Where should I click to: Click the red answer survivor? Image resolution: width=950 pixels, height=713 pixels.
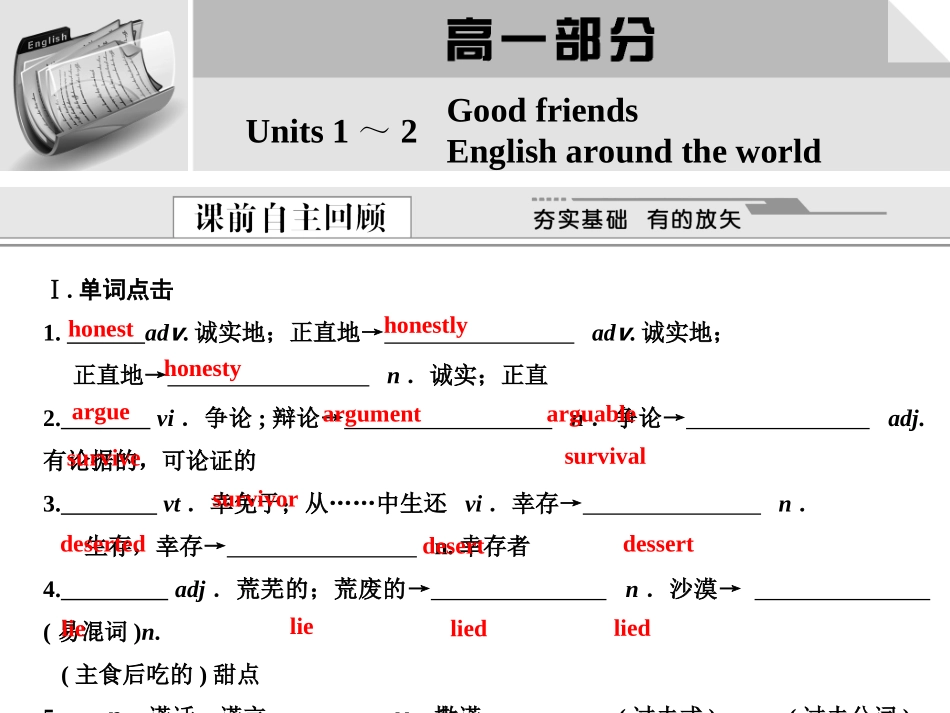pos(254,499)
